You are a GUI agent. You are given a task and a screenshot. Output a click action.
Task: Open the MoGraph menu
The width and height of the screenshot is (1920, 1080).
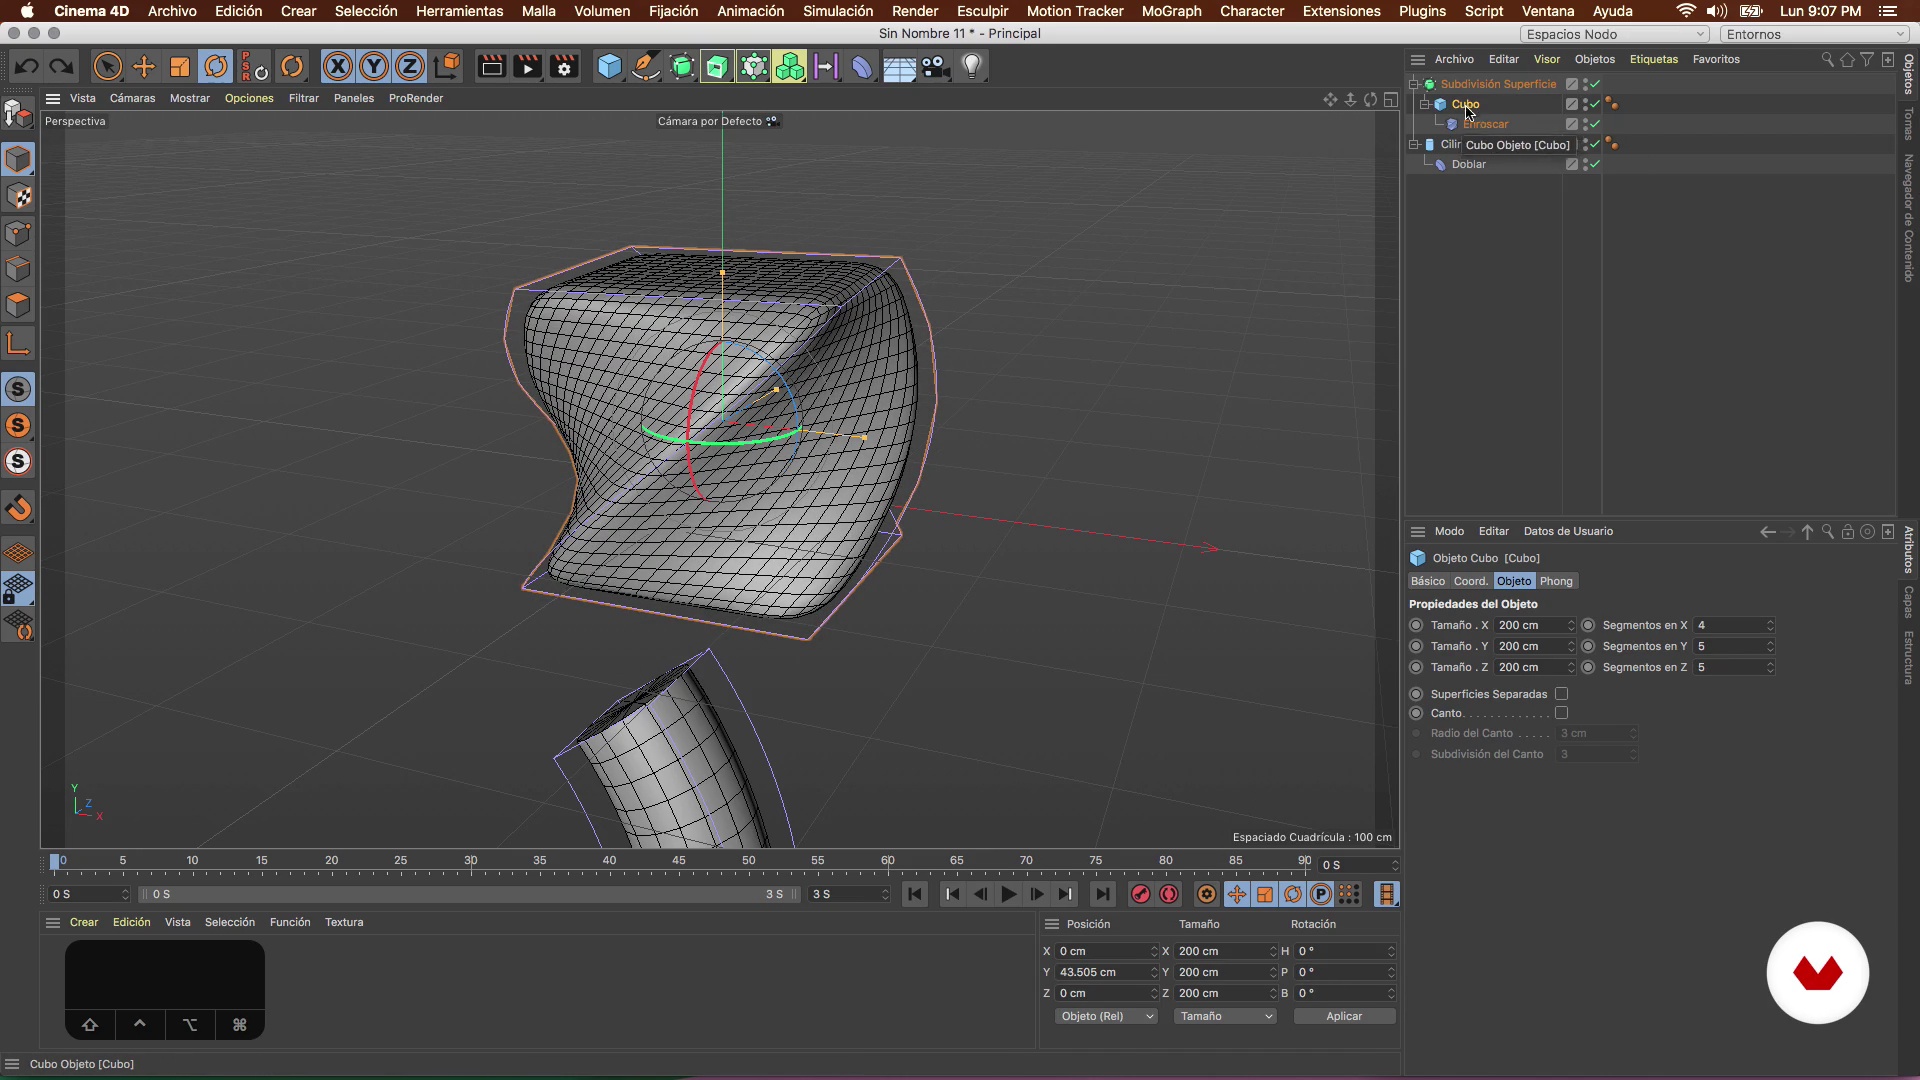(x=1171, y=11)
